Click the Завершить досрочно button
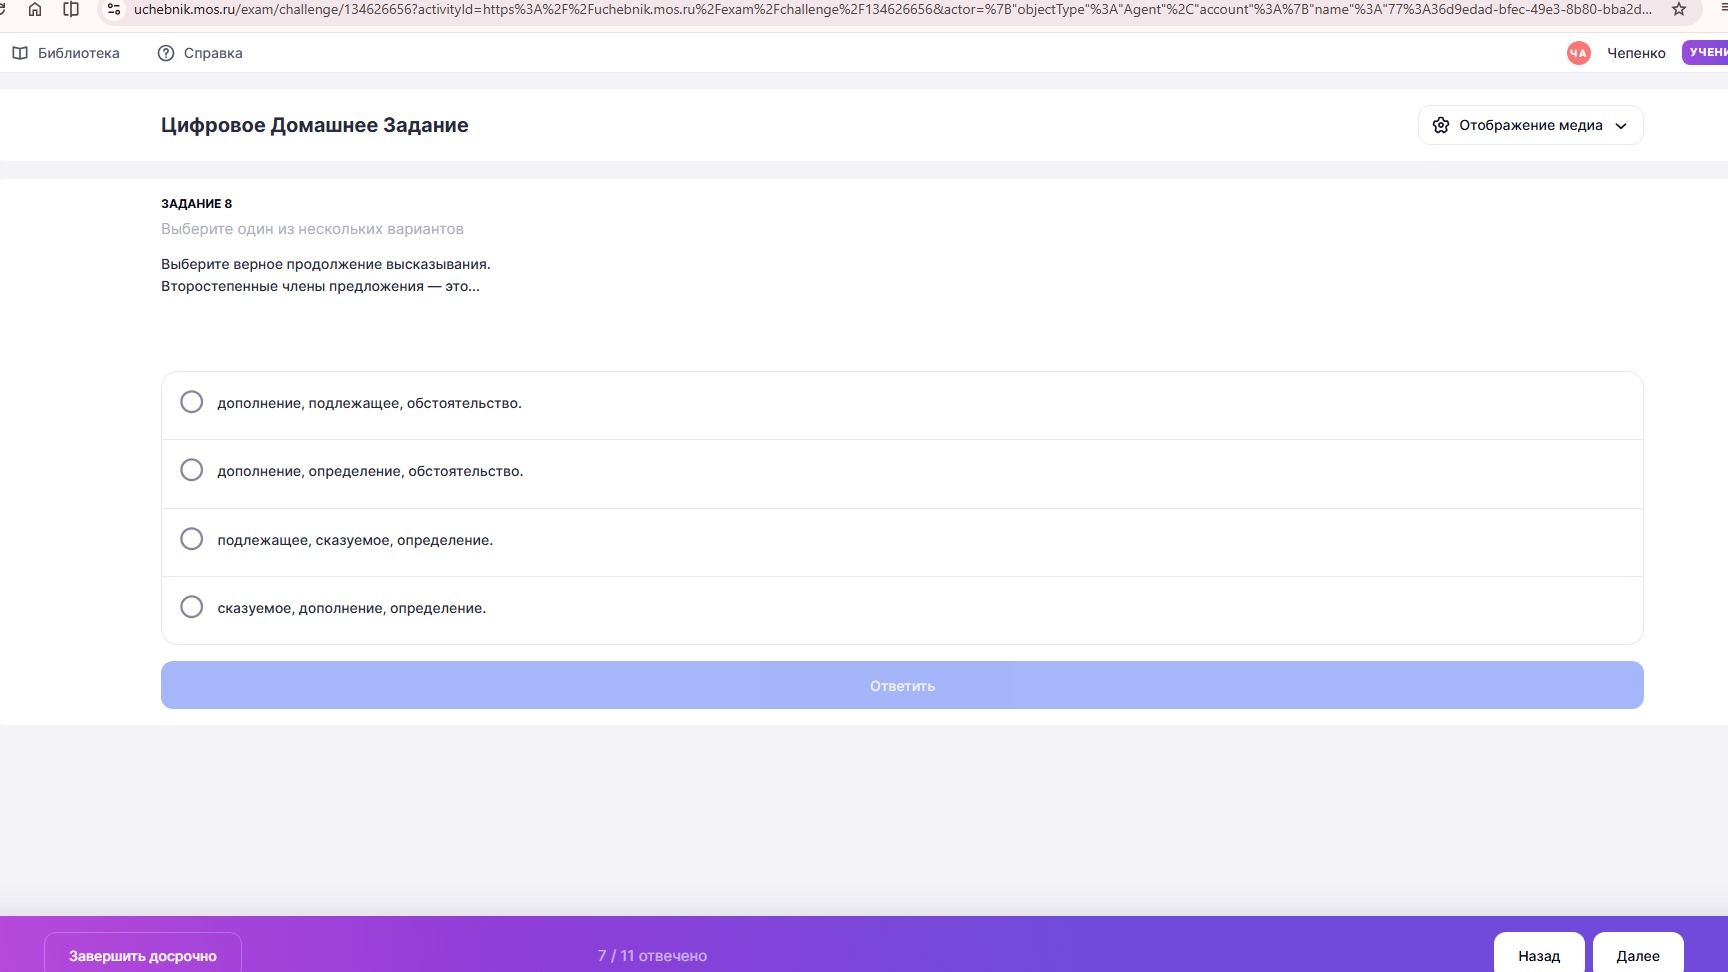 click(x=143, y=955)
